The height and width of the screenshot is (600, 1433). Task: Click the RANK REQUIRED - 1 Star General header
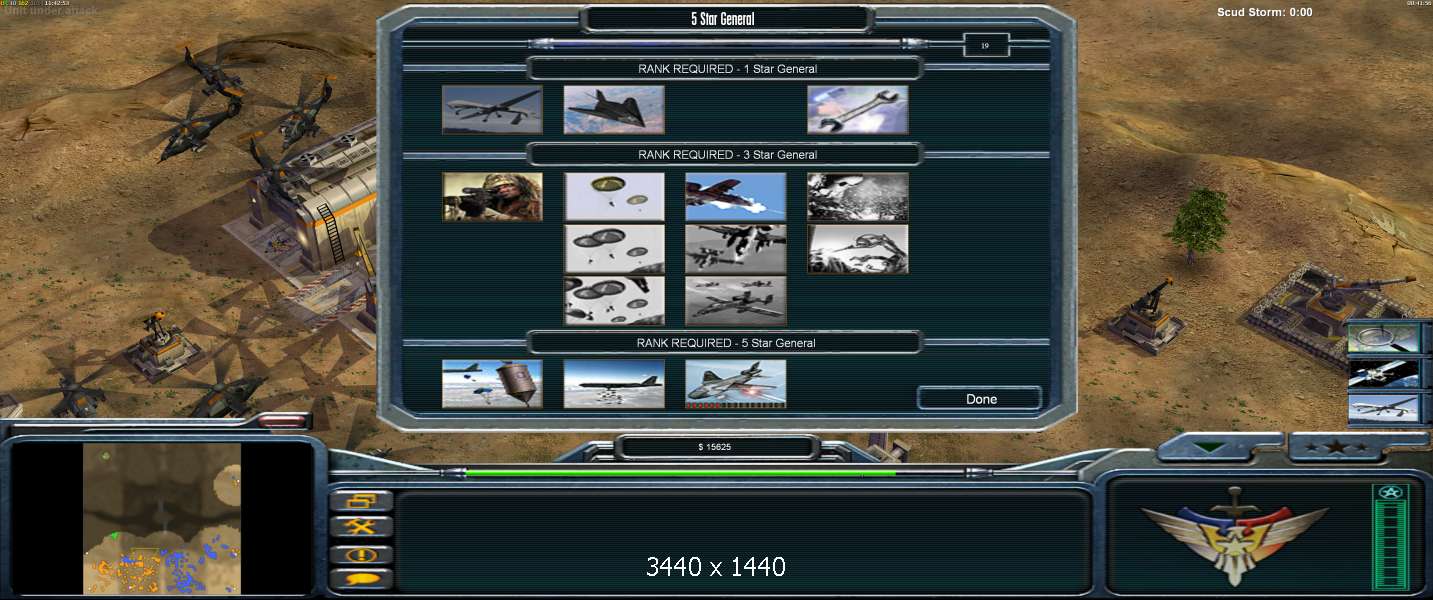coord(727,69)
